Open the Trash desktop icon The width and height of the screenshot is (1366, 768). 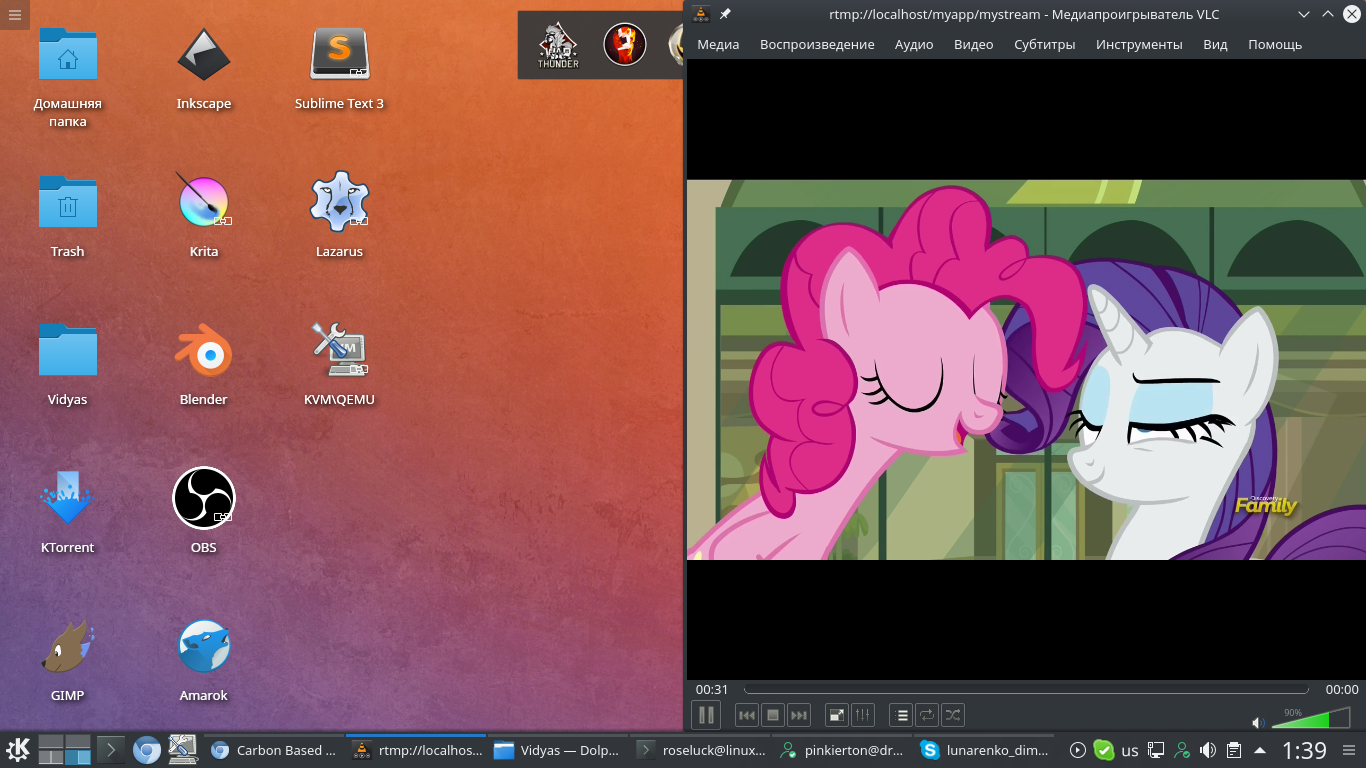pos(68,218)
